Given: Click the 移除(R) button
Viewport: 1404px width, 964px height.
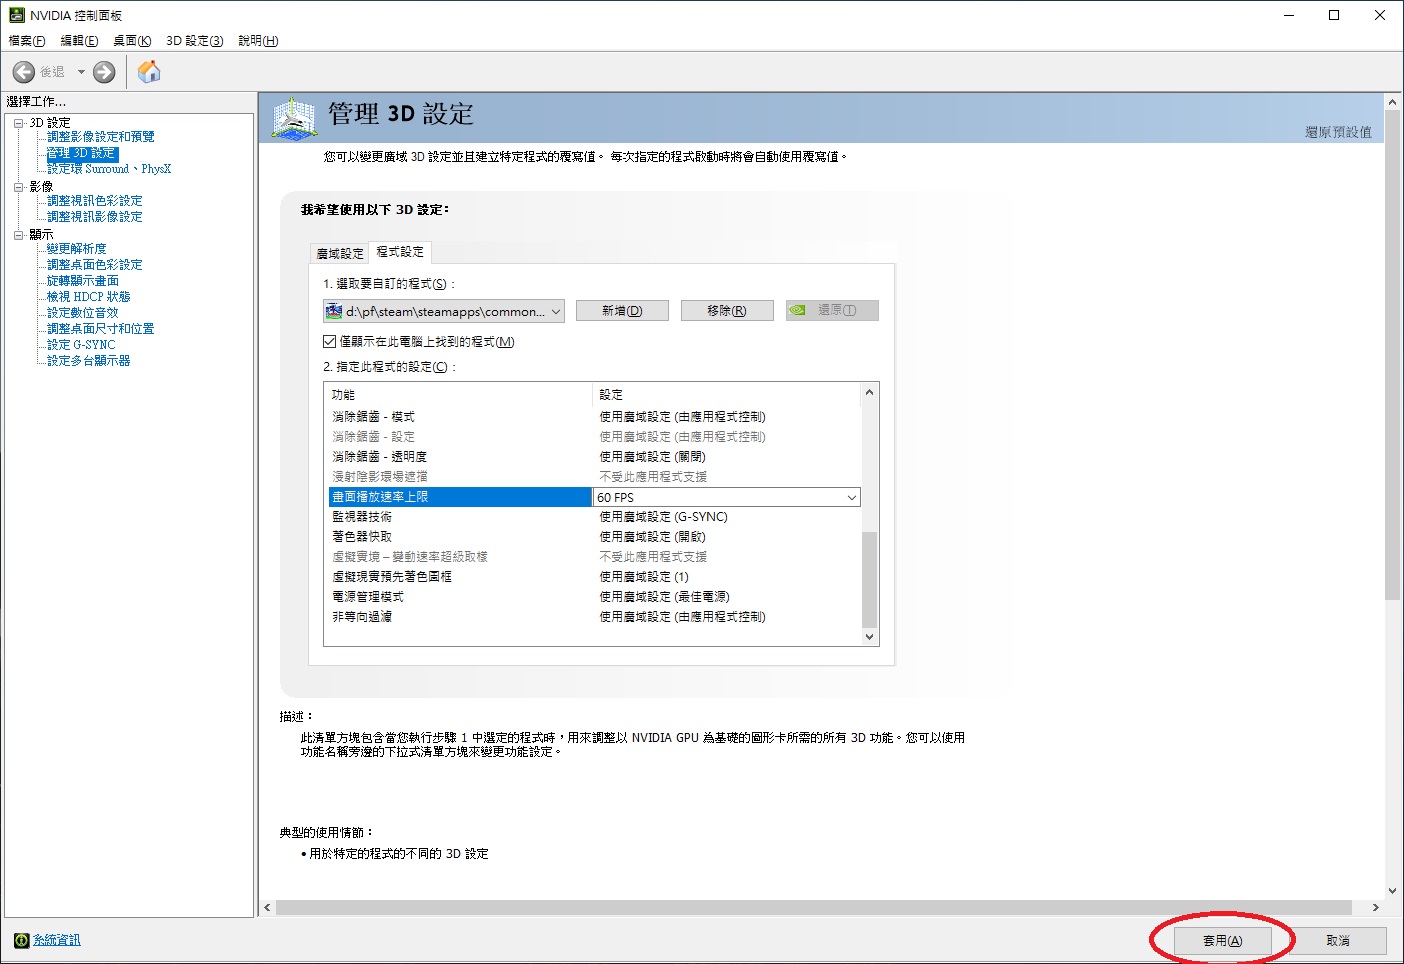Looking at the screenshot, I should (x=727, y=311).
